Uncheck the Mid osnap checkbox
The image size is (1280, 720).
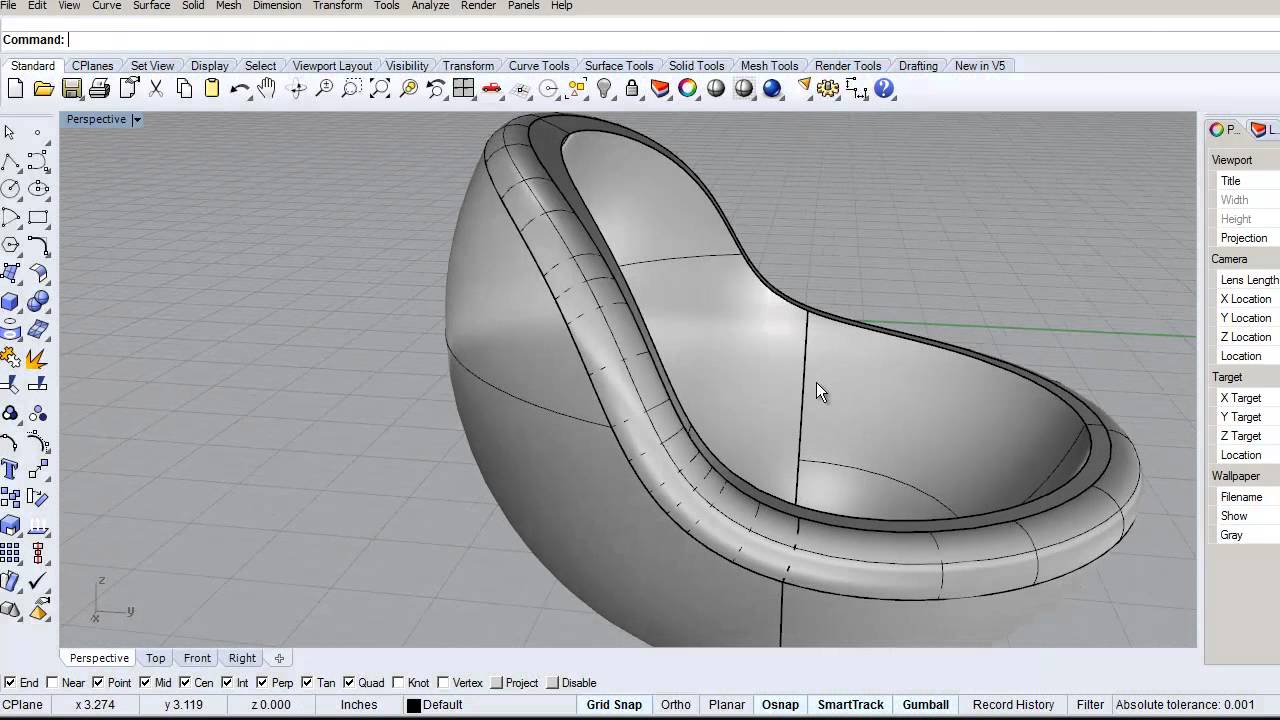click(145, 683)
